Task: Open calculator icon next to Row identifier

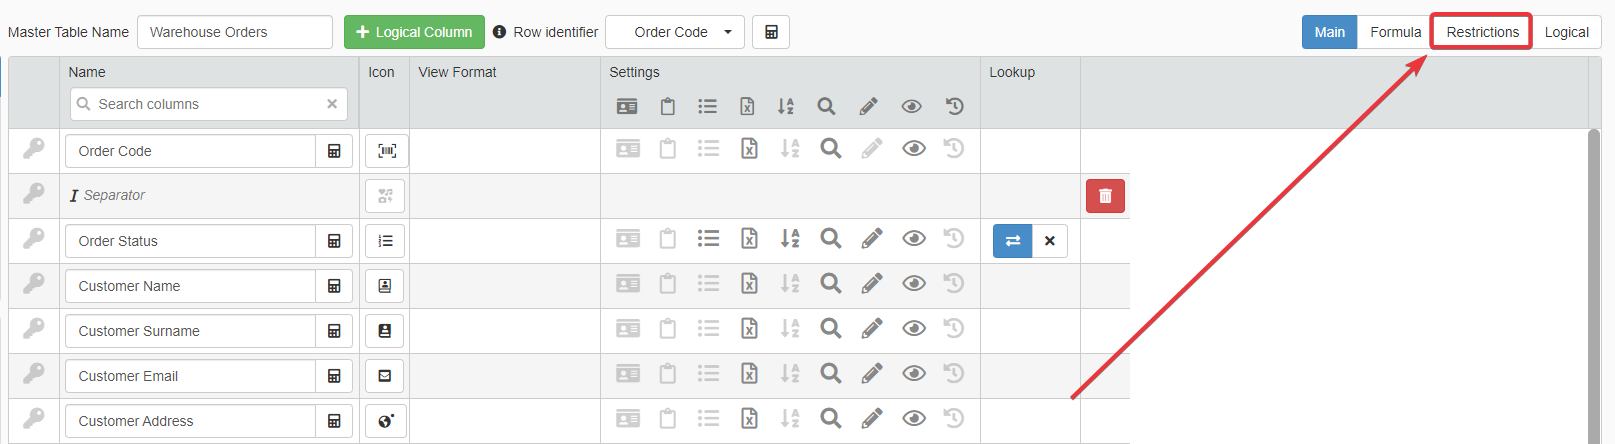Action: tap(771, 32)
